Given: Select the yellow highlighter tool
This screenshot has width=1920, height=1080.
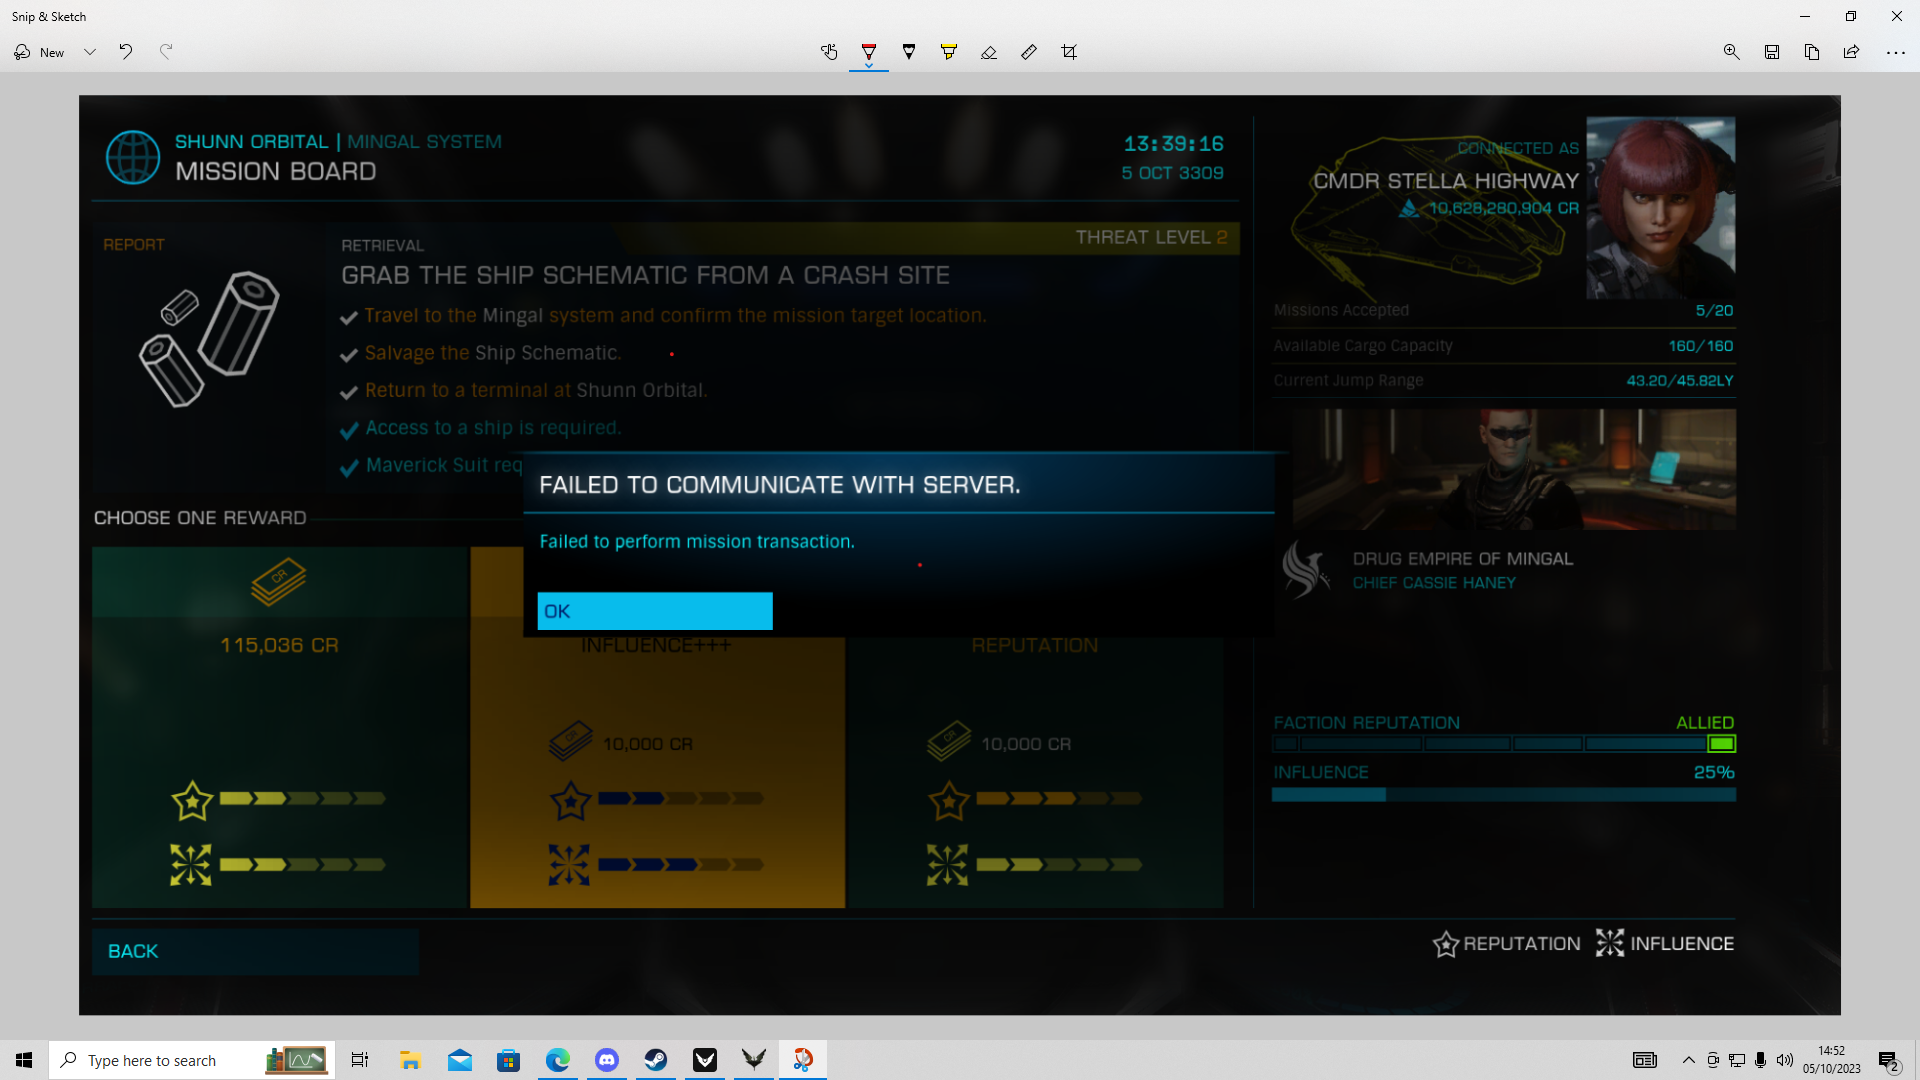Looking at the screenshot, I should [x=949, y=52].
